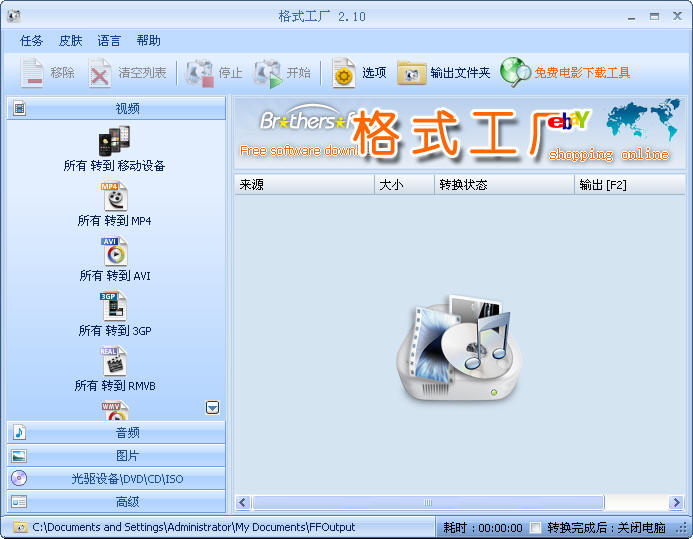Select the RMVB conversion icon
This screenshot has height=539, width=693.
(114, 361)
